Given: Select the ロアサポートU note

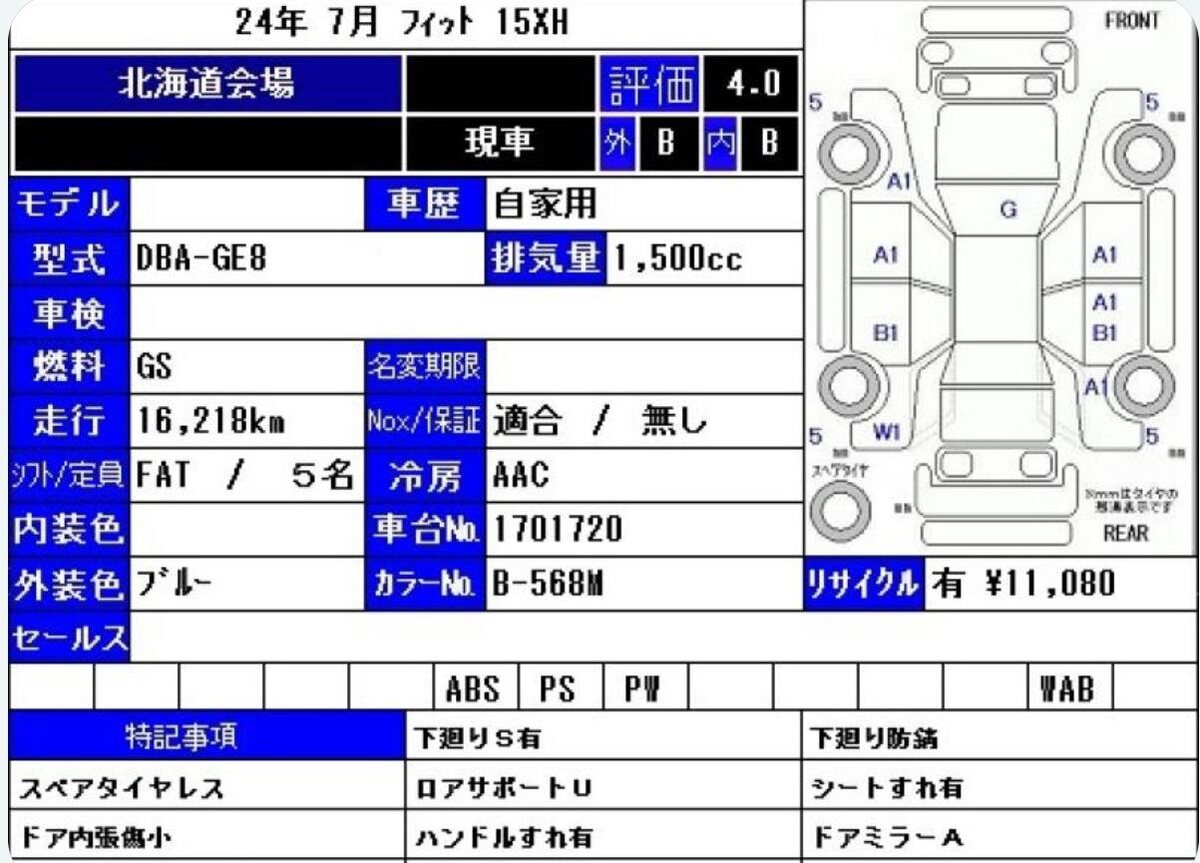Looking at the screenshot, I should 503,788.
